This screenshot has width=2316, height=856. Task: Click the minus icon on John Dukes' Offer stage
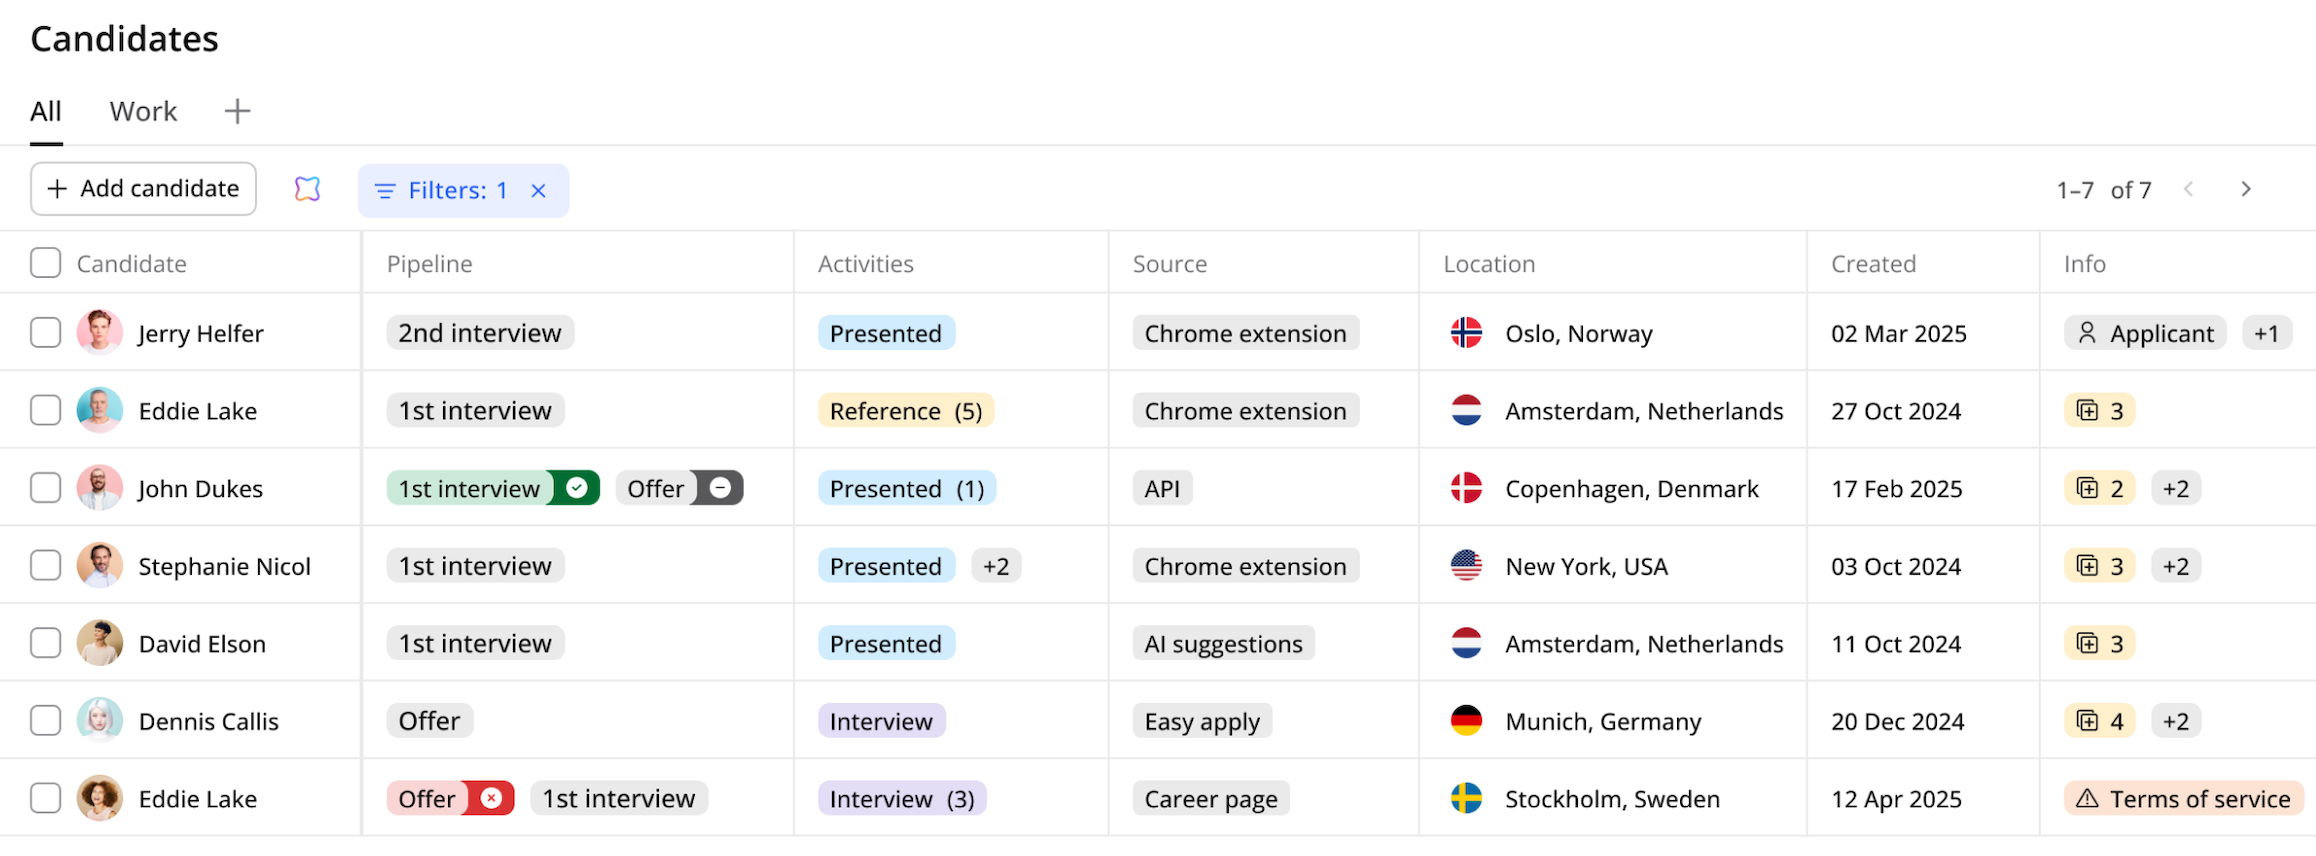click(x=720, y=488)
